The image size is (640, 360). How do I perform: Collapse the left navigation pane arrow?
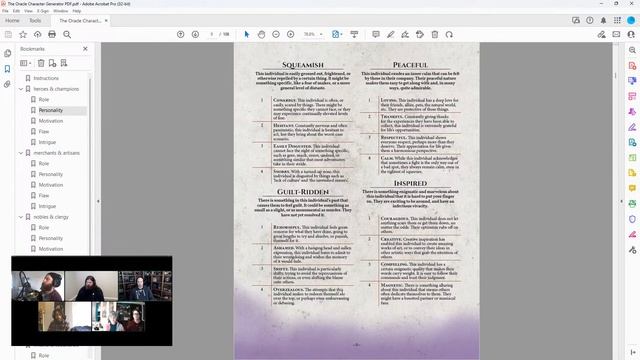(98, 201)
